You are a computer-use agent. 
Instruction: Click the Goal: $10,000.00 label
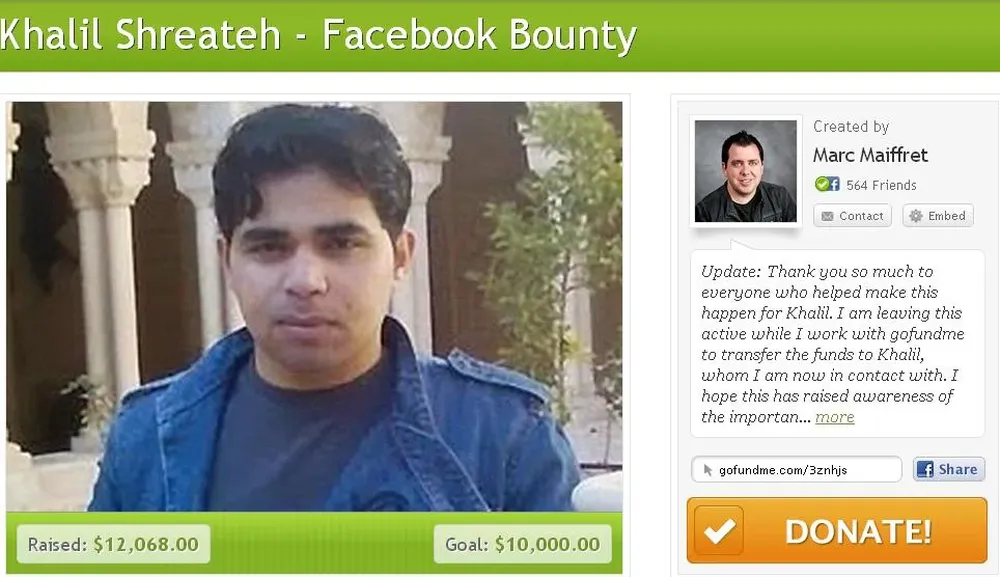[522, 544]
